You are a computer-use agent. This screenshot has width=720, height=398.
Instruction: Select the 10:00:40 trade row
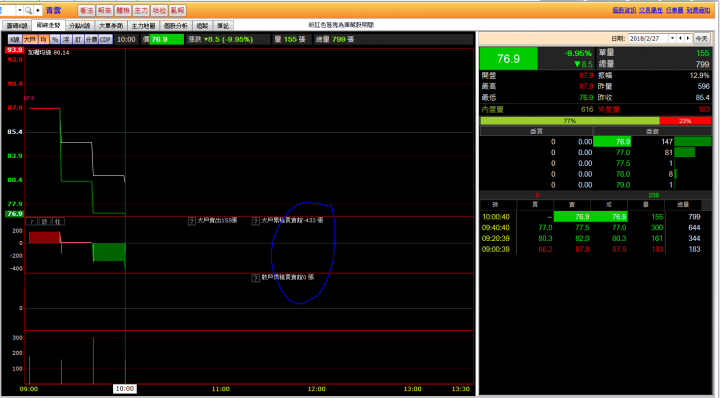(x=596, y=217)
